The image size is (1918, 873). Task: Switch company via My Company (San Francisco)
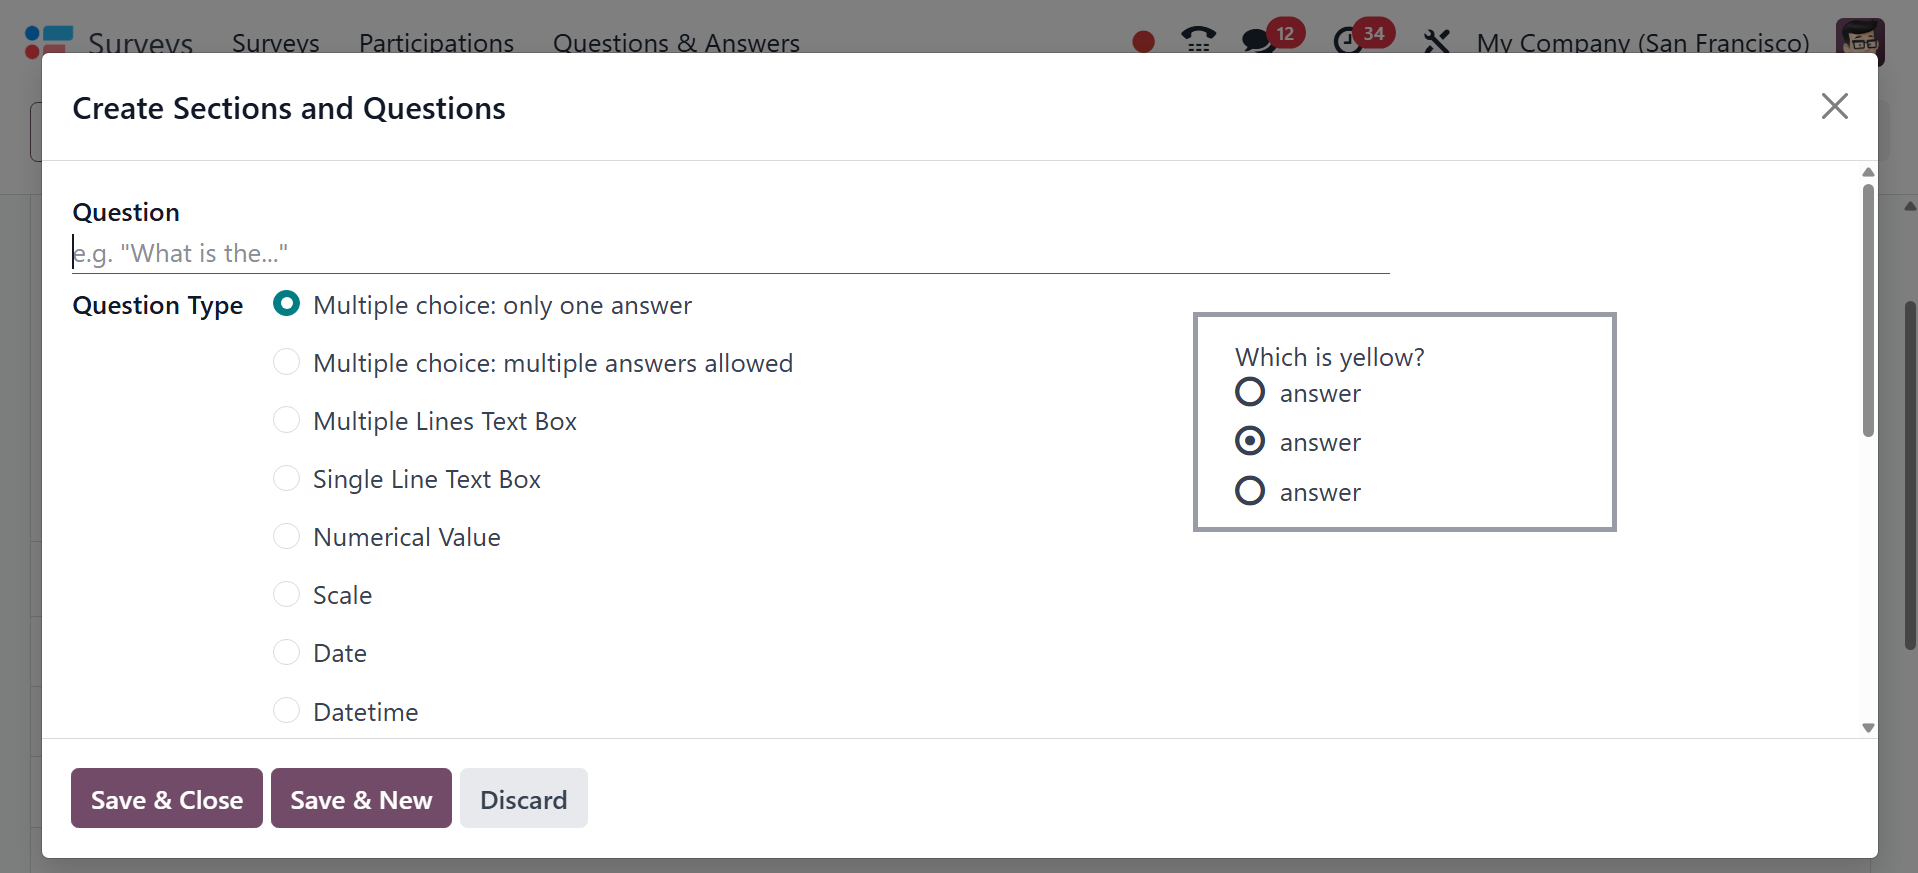pyautogui.click(x=1642, y=43)
